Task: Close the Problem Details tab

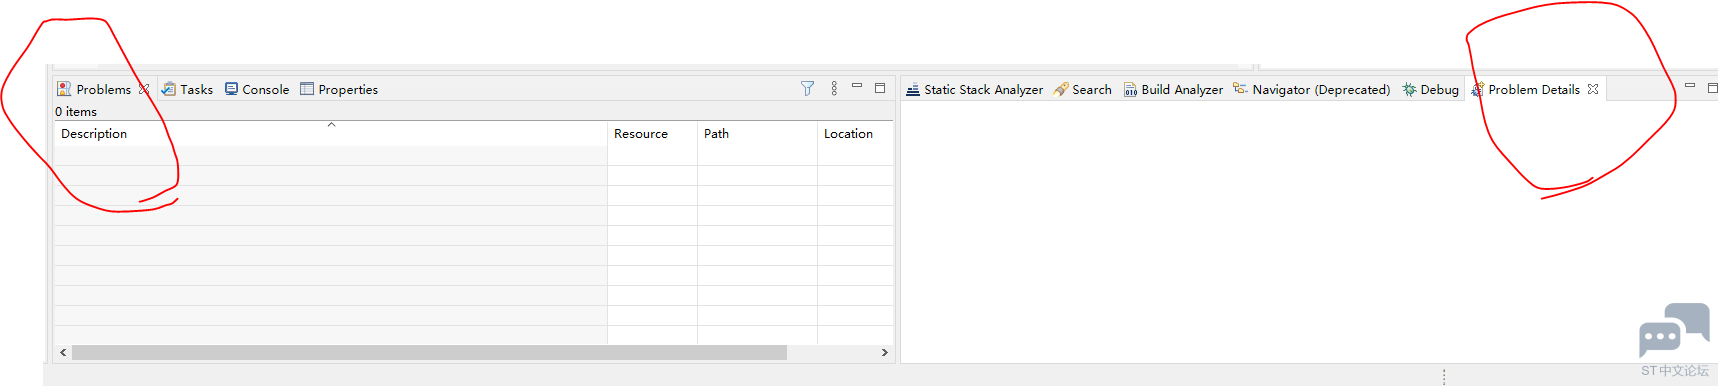Action: pos(1593,89)
